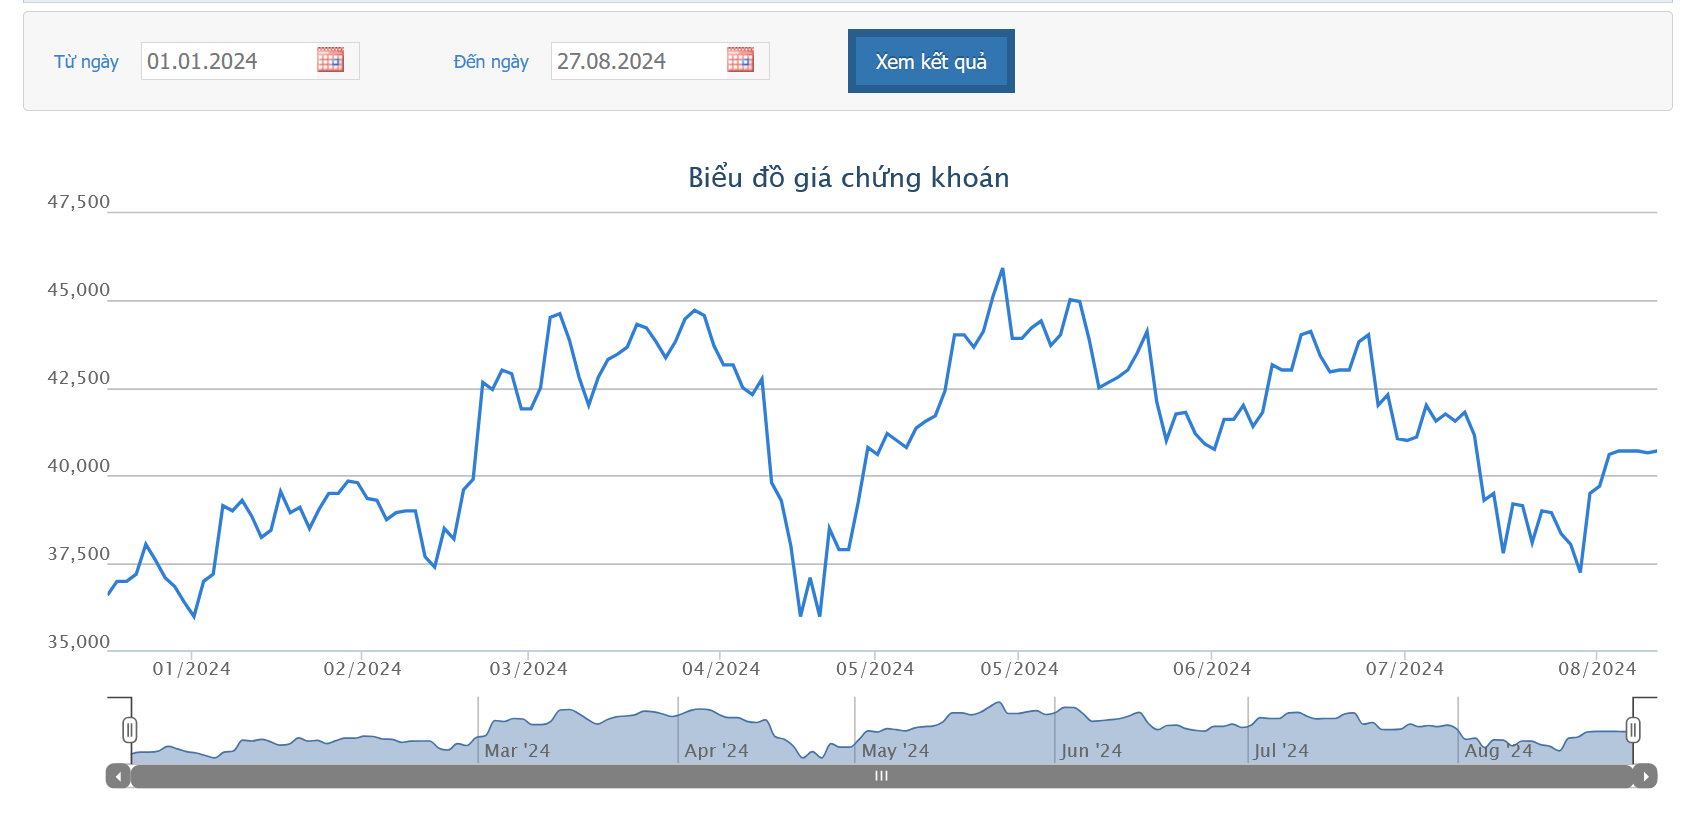Click the 03/2024 x-axis label
The width and height of the screenshot is (1685, 817).
pos(528,669)
